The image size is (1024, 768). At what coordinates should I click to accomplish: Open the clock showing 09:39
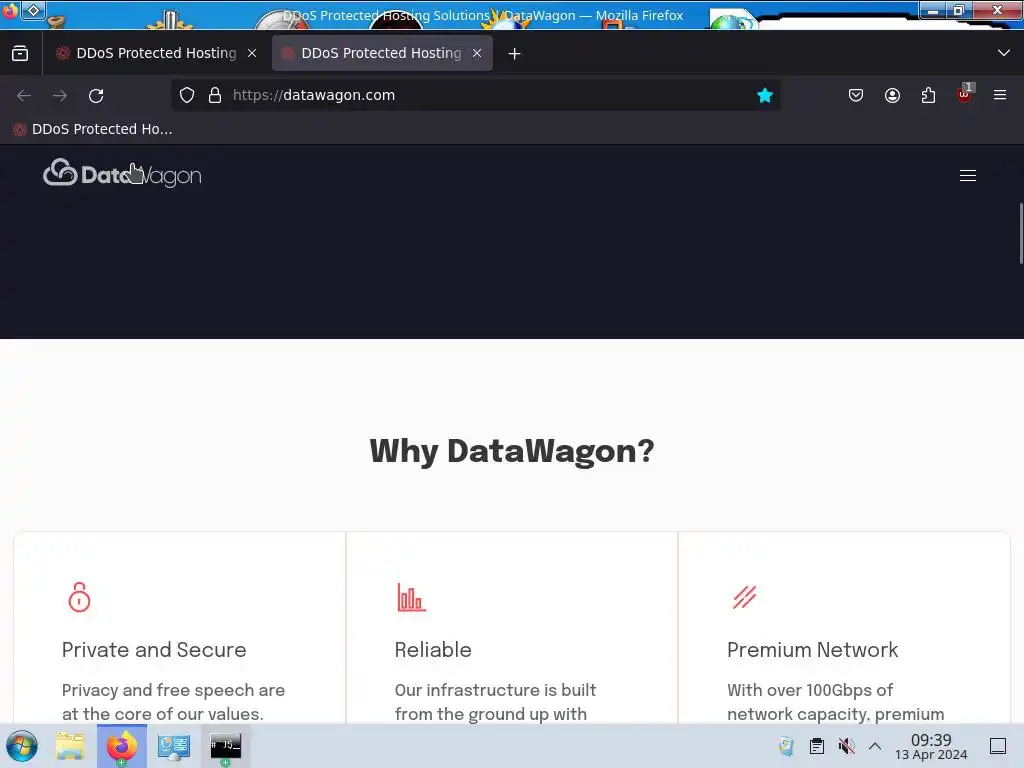click(x=931, y=746)
